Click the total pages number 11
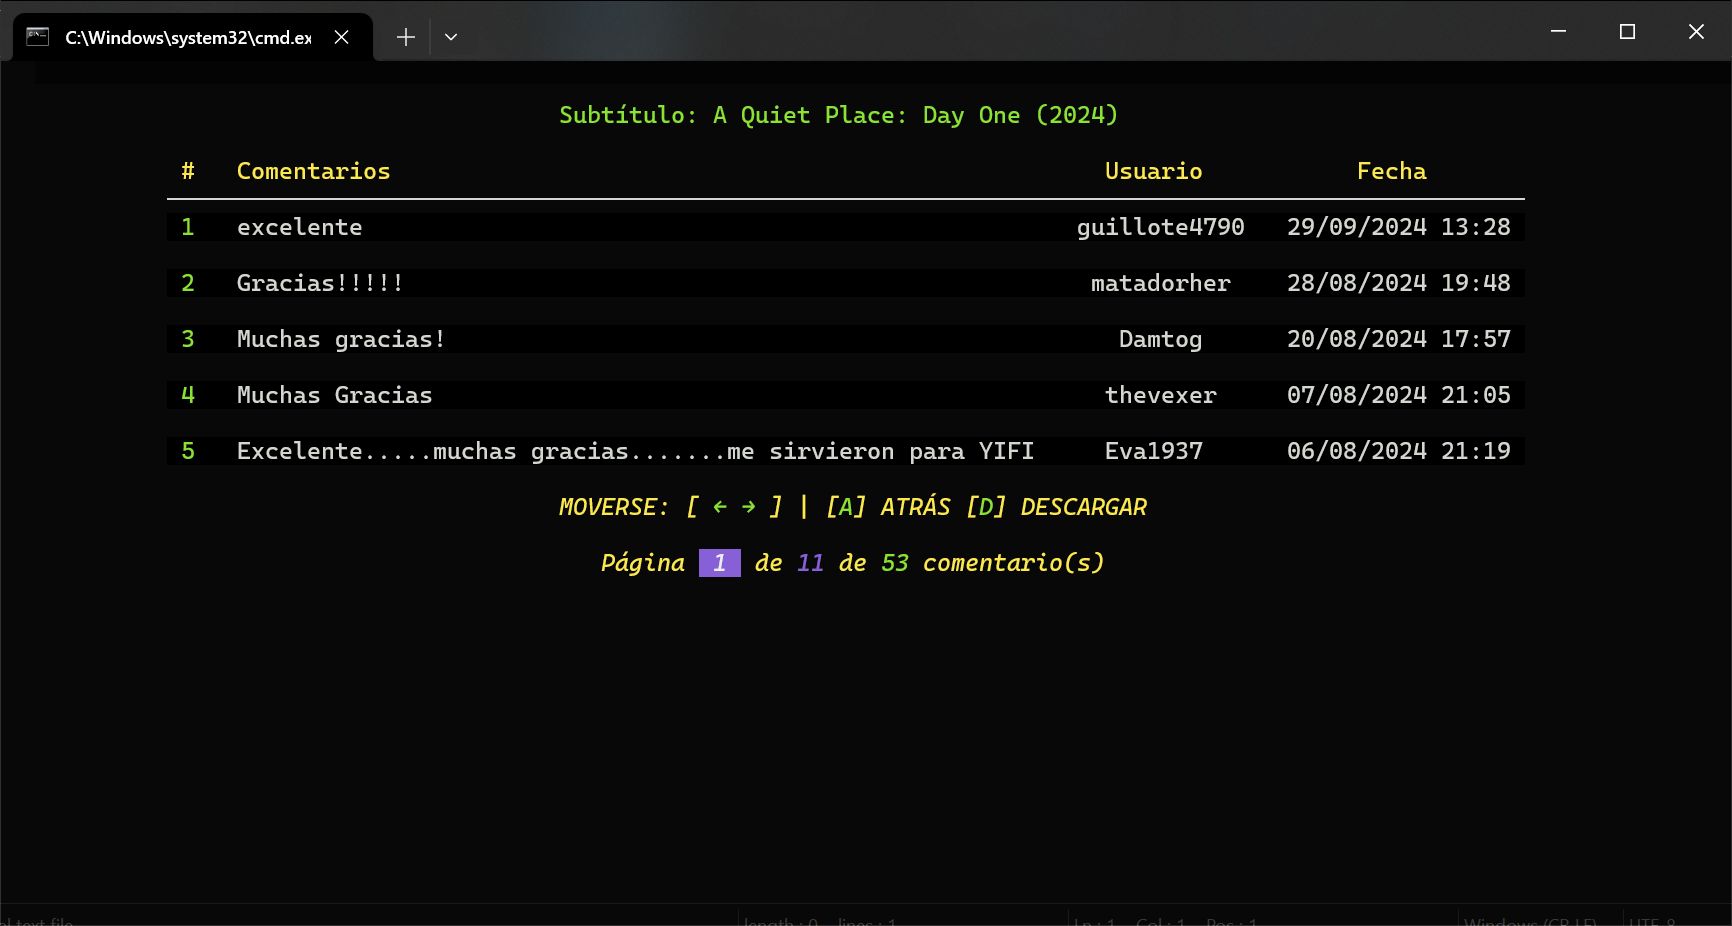This screenshot has width=1732, height=926. [810, 563]
